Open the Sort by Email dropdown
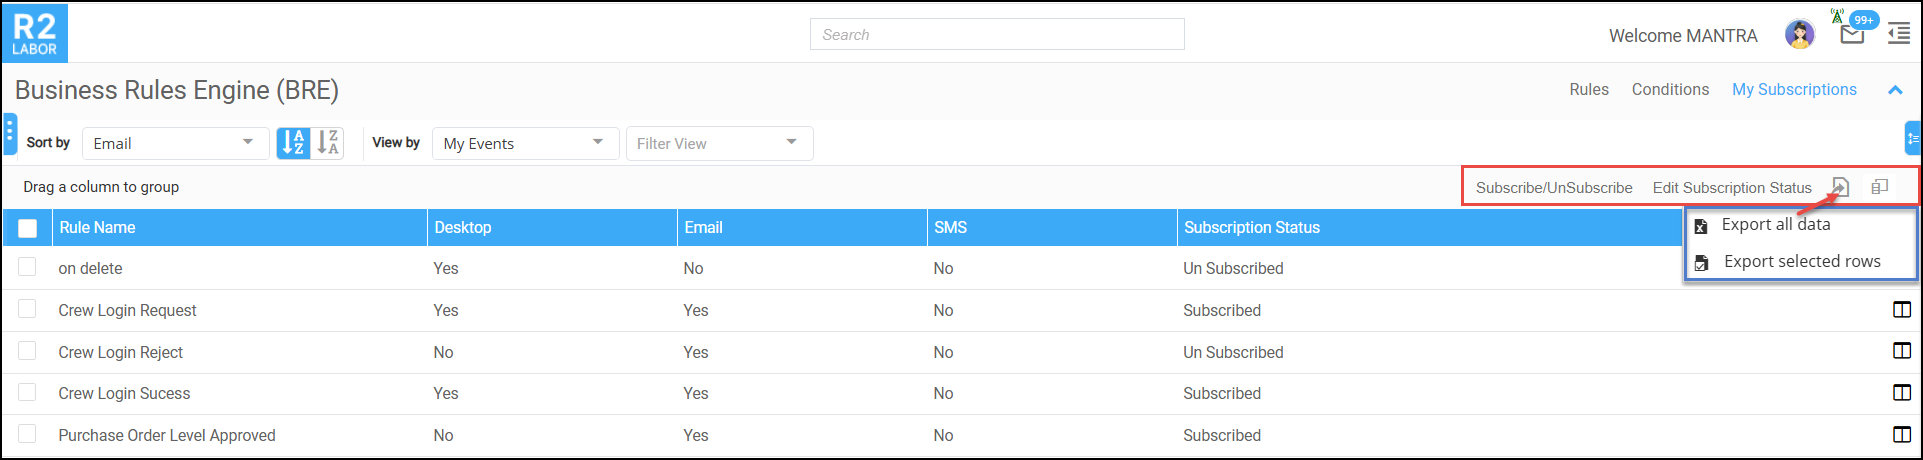 click(x=175, y=143)
